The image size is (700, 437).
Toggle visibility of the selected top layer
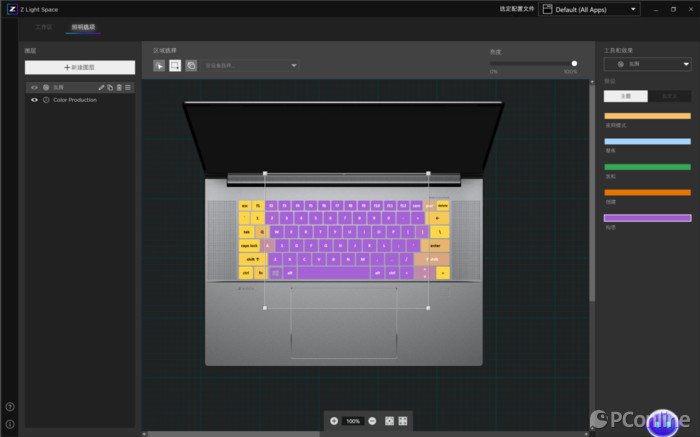34,87
